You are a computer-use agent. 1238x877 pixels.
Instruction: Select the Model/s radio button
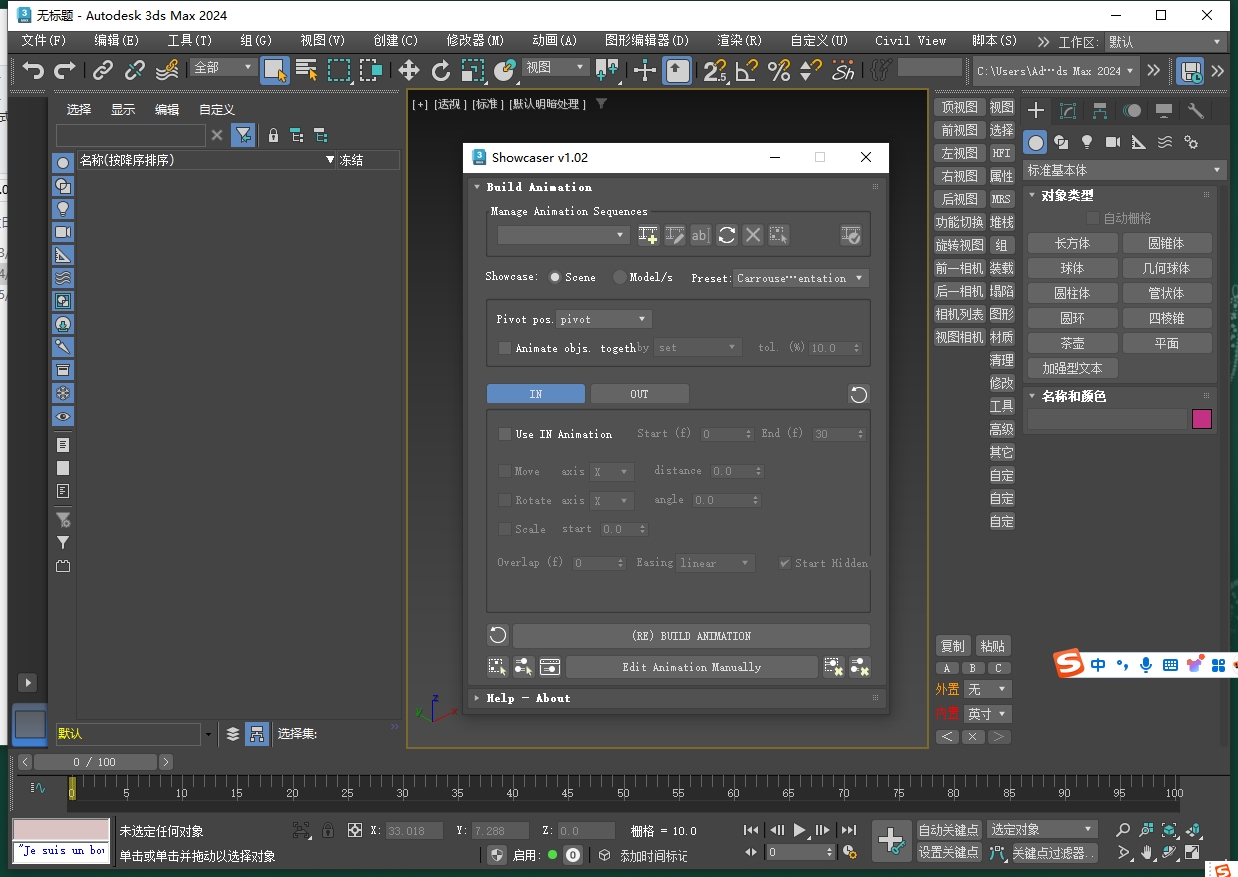coord(620,277)
